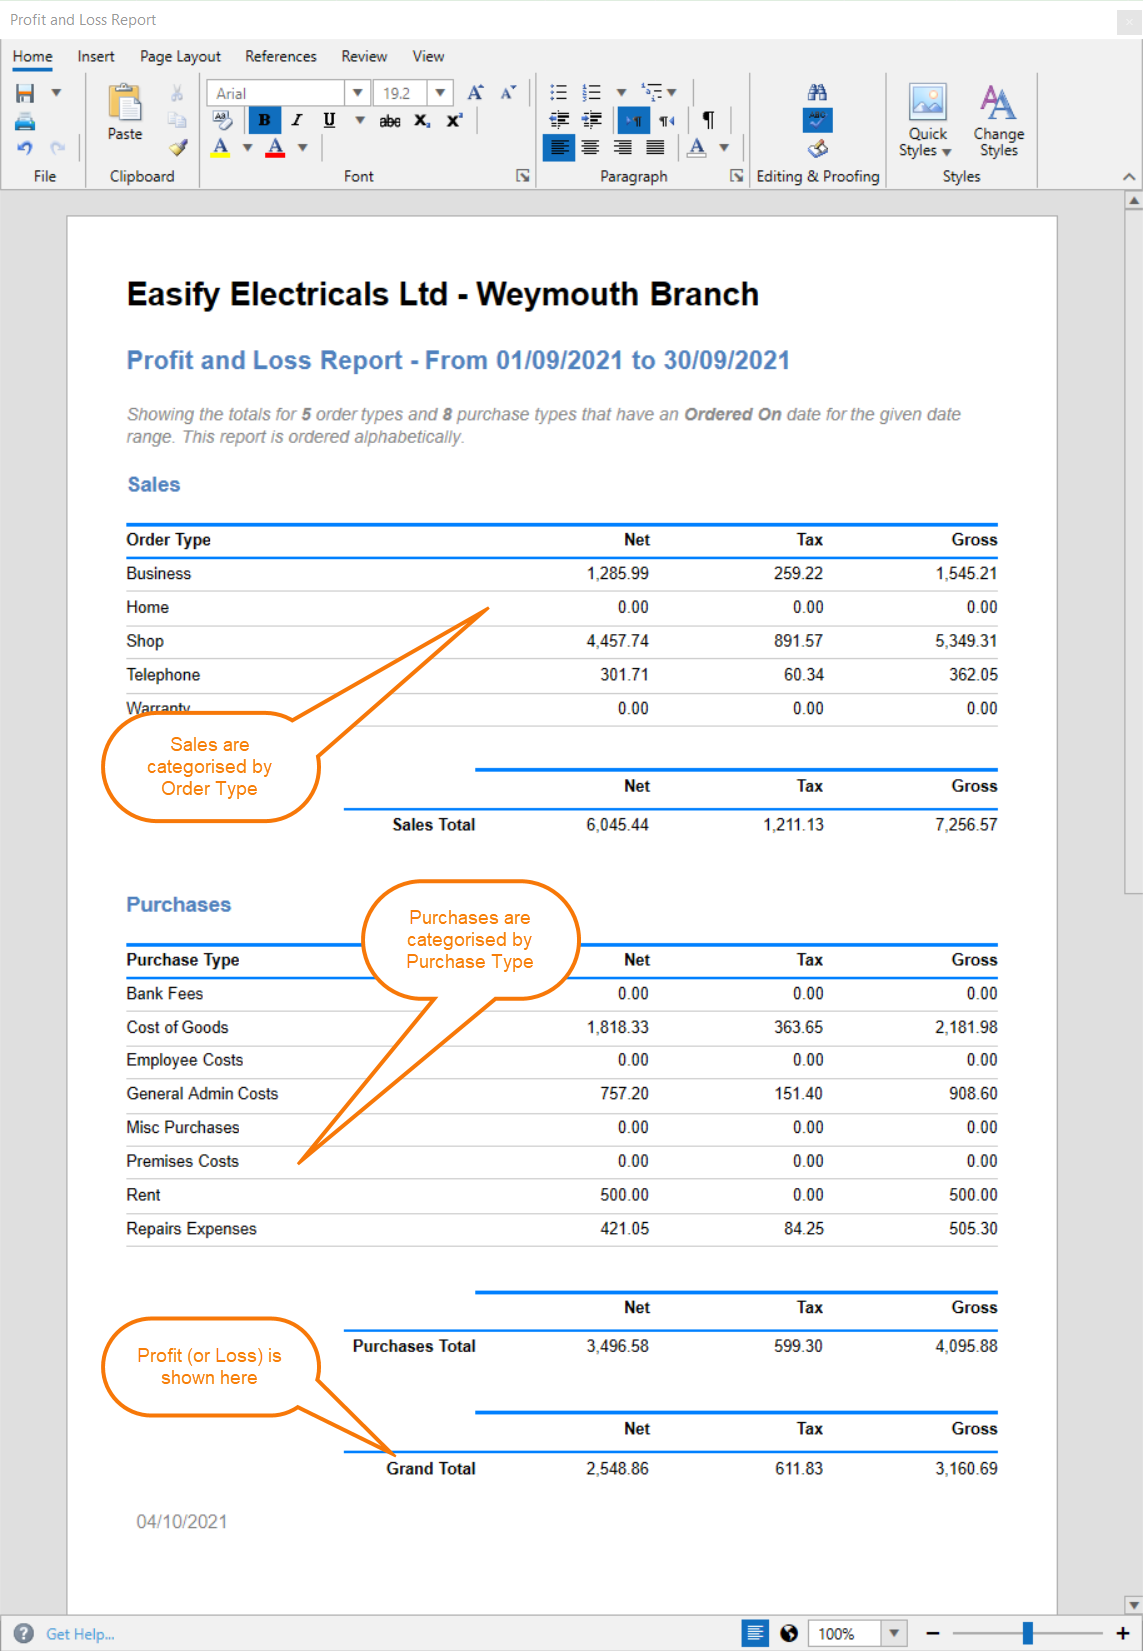Click the Save document icon
The image size is (1143, 1651).
(x=25, y=93)
